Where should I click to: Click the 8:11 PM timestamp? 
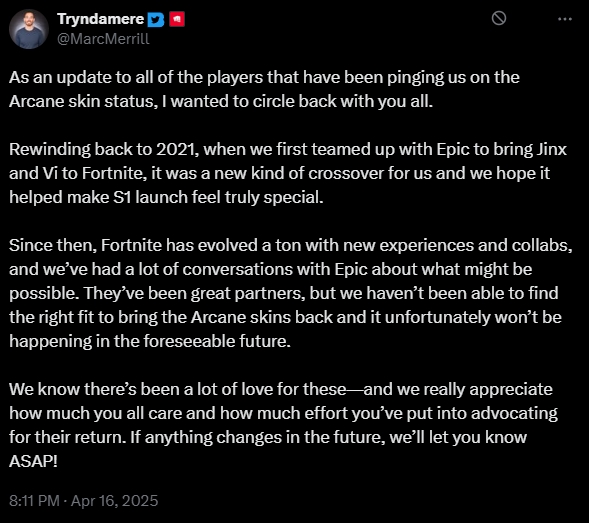point(34,501)
